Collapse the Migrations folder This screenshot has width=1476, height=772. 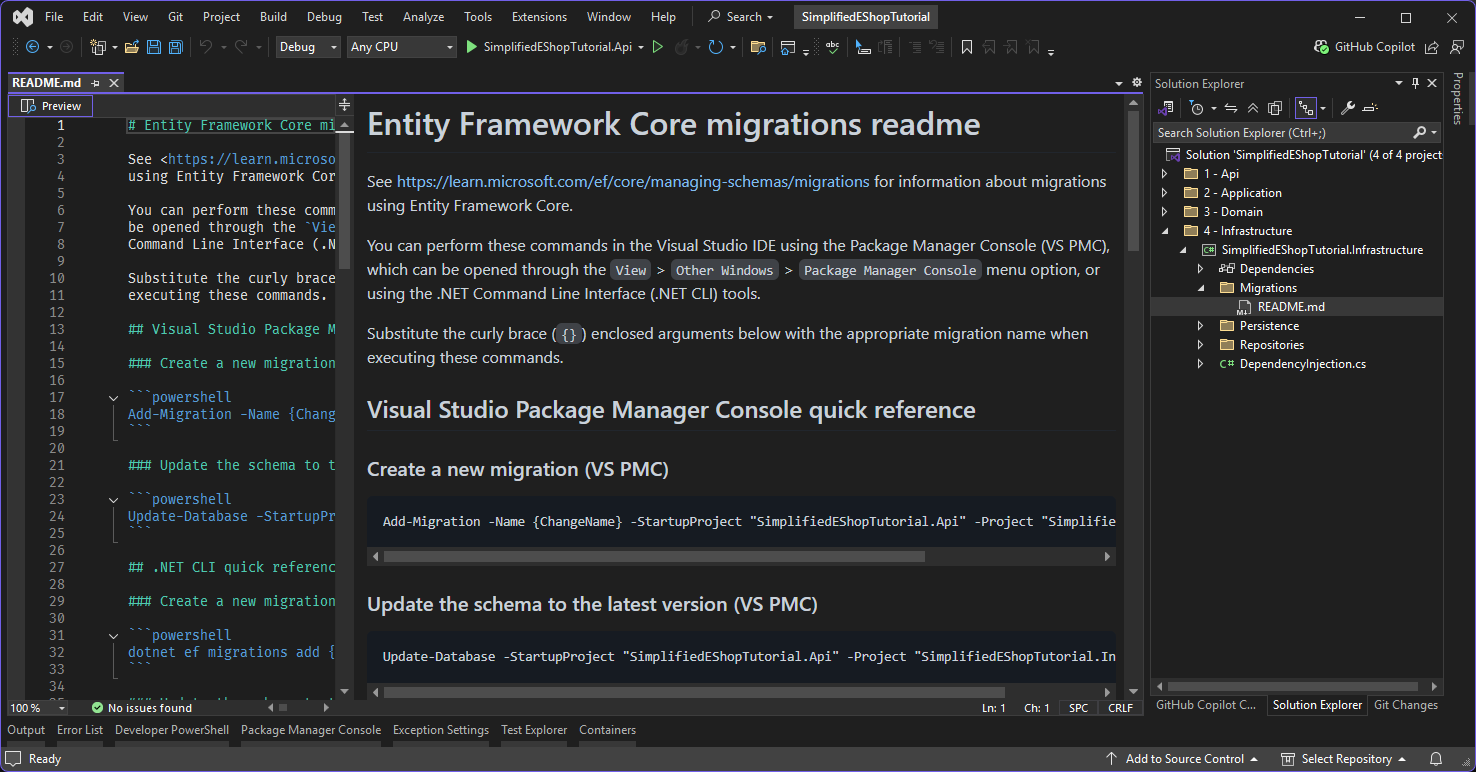point(1201,288)
